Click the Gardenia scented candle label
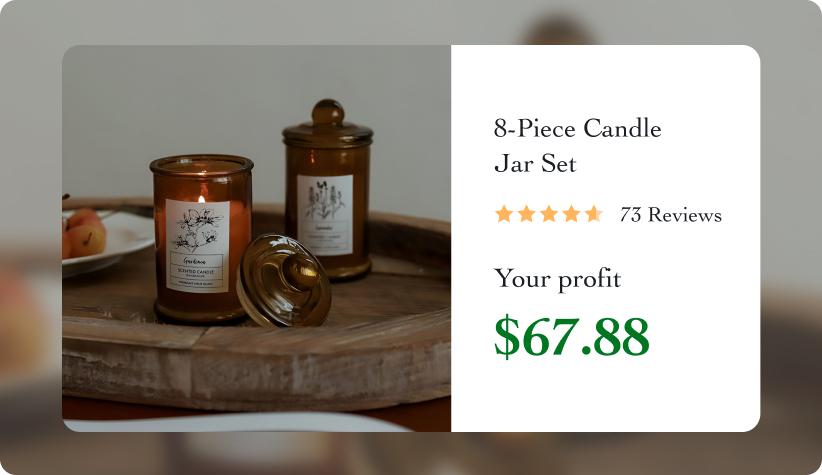This screenshot has width=822, height=475. click(x=198, y=245)
